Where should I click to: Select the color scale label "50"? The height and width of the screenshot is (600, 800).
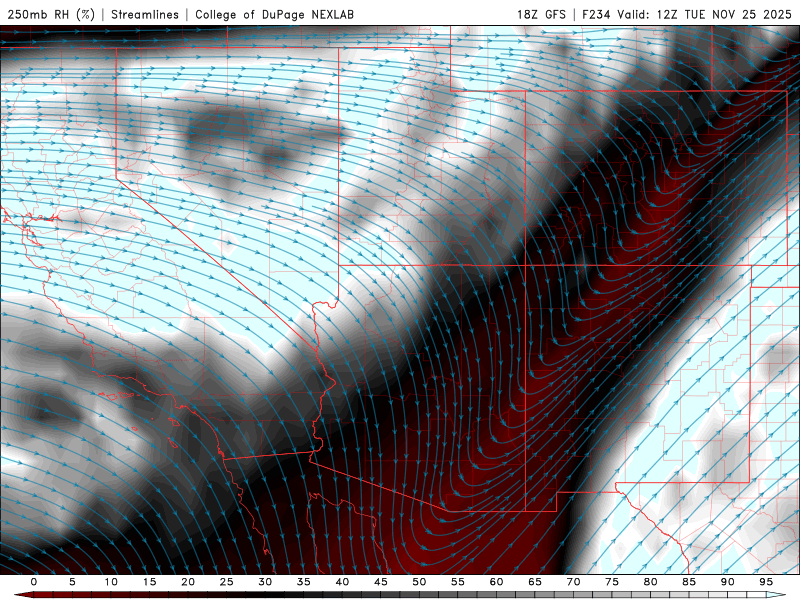(x=419, y=582)
